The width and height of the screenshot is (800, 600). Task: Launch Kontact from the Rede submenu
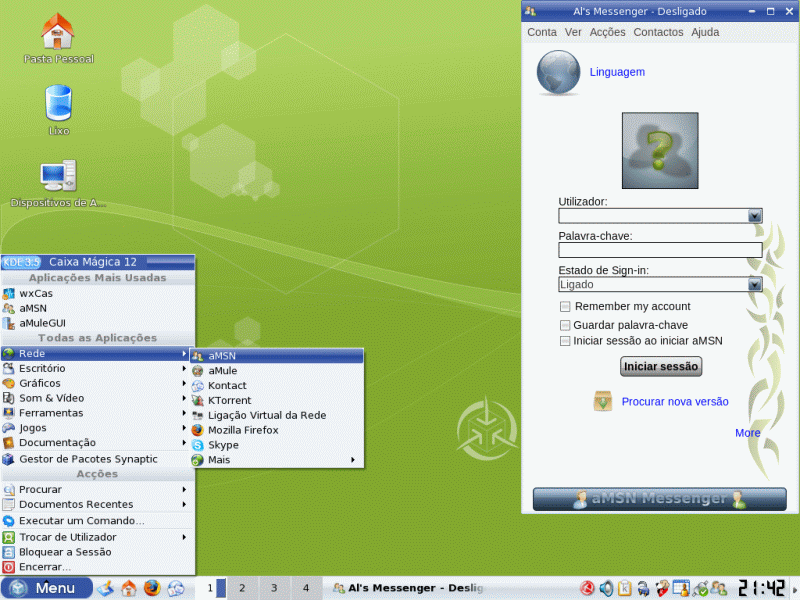(277, 385)
